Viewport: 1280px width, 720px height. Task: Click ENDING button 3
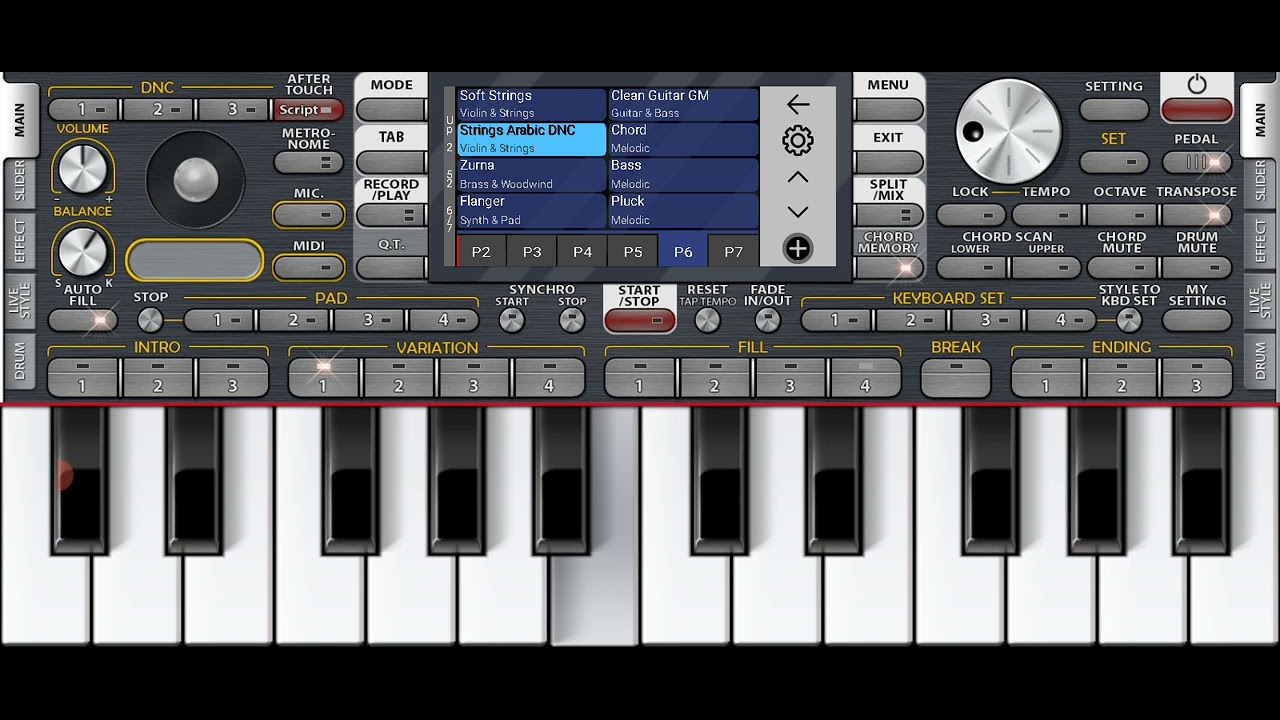click(1196, 377)
